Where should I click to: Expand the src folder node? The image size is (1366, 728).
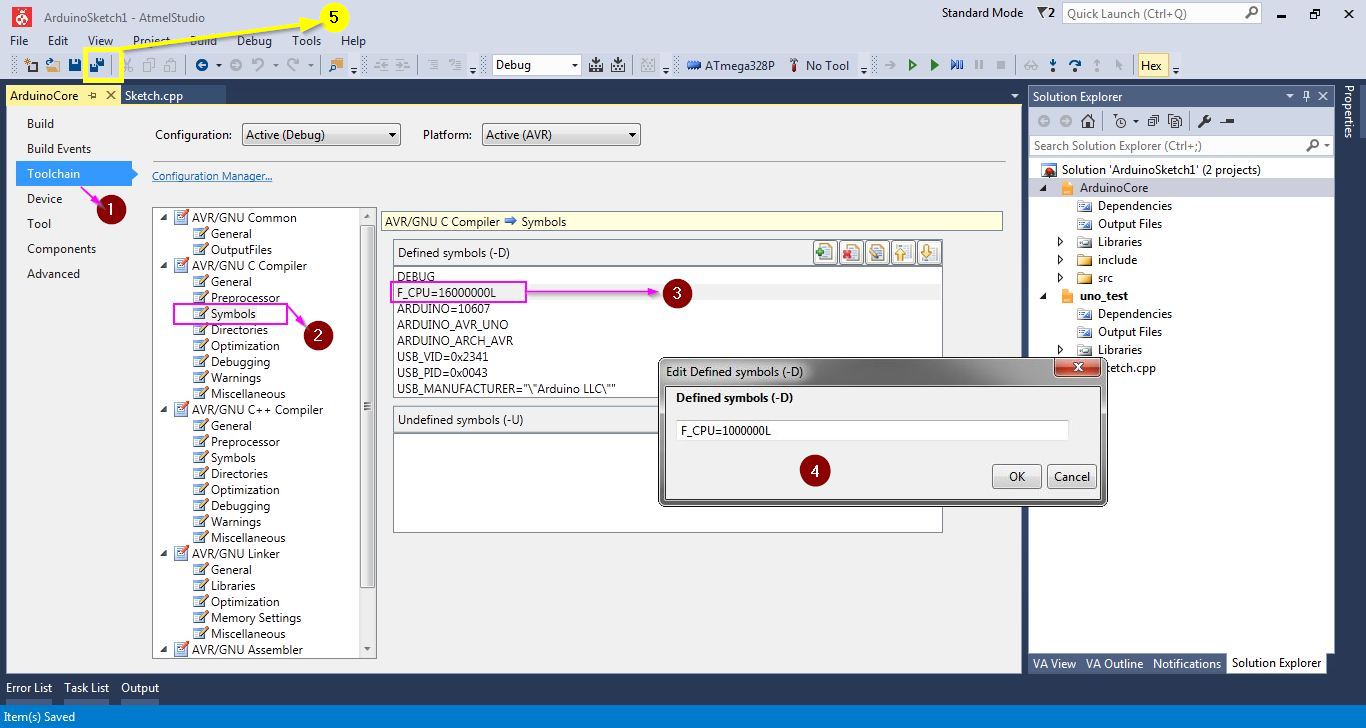1061,277
